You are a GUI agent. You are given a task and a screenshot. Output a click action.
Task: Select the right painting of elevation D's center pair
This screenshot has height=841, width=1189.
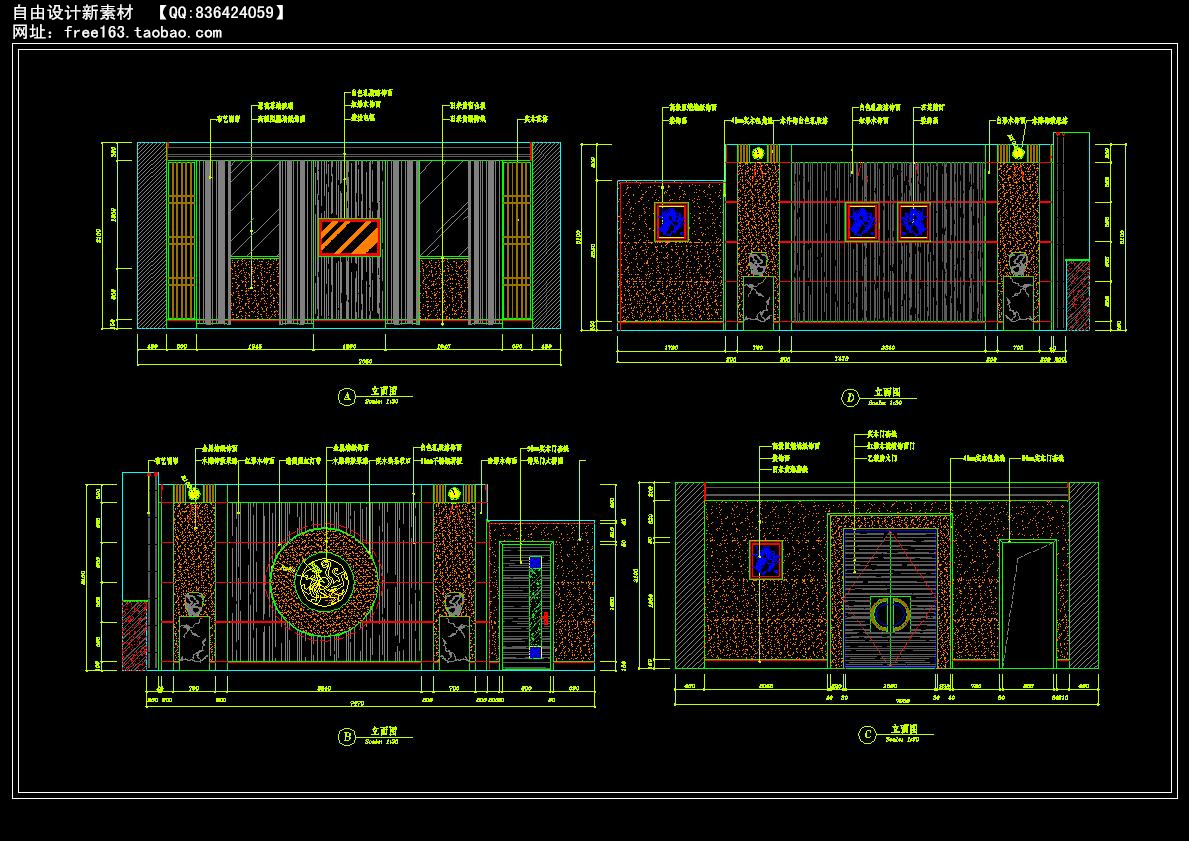click(914, 222)
